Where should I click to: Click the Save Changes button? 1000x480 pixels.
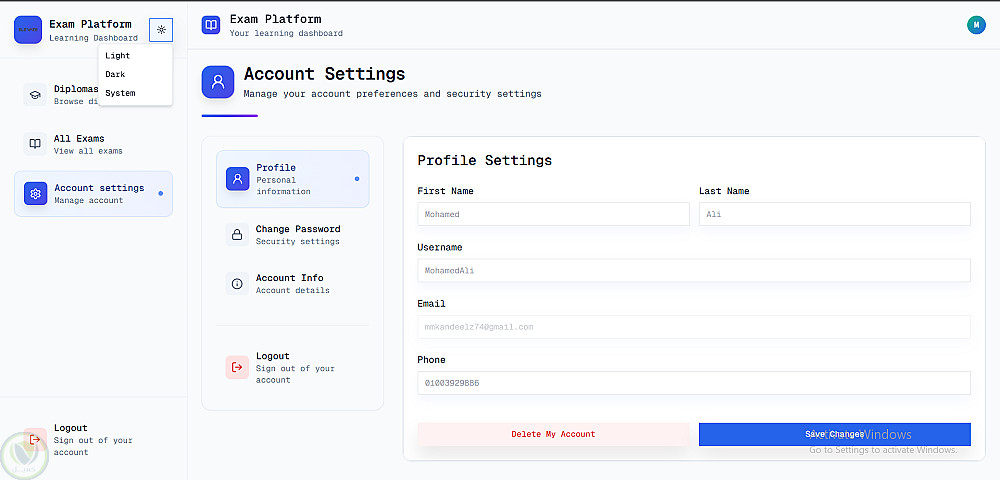point(834,434)
